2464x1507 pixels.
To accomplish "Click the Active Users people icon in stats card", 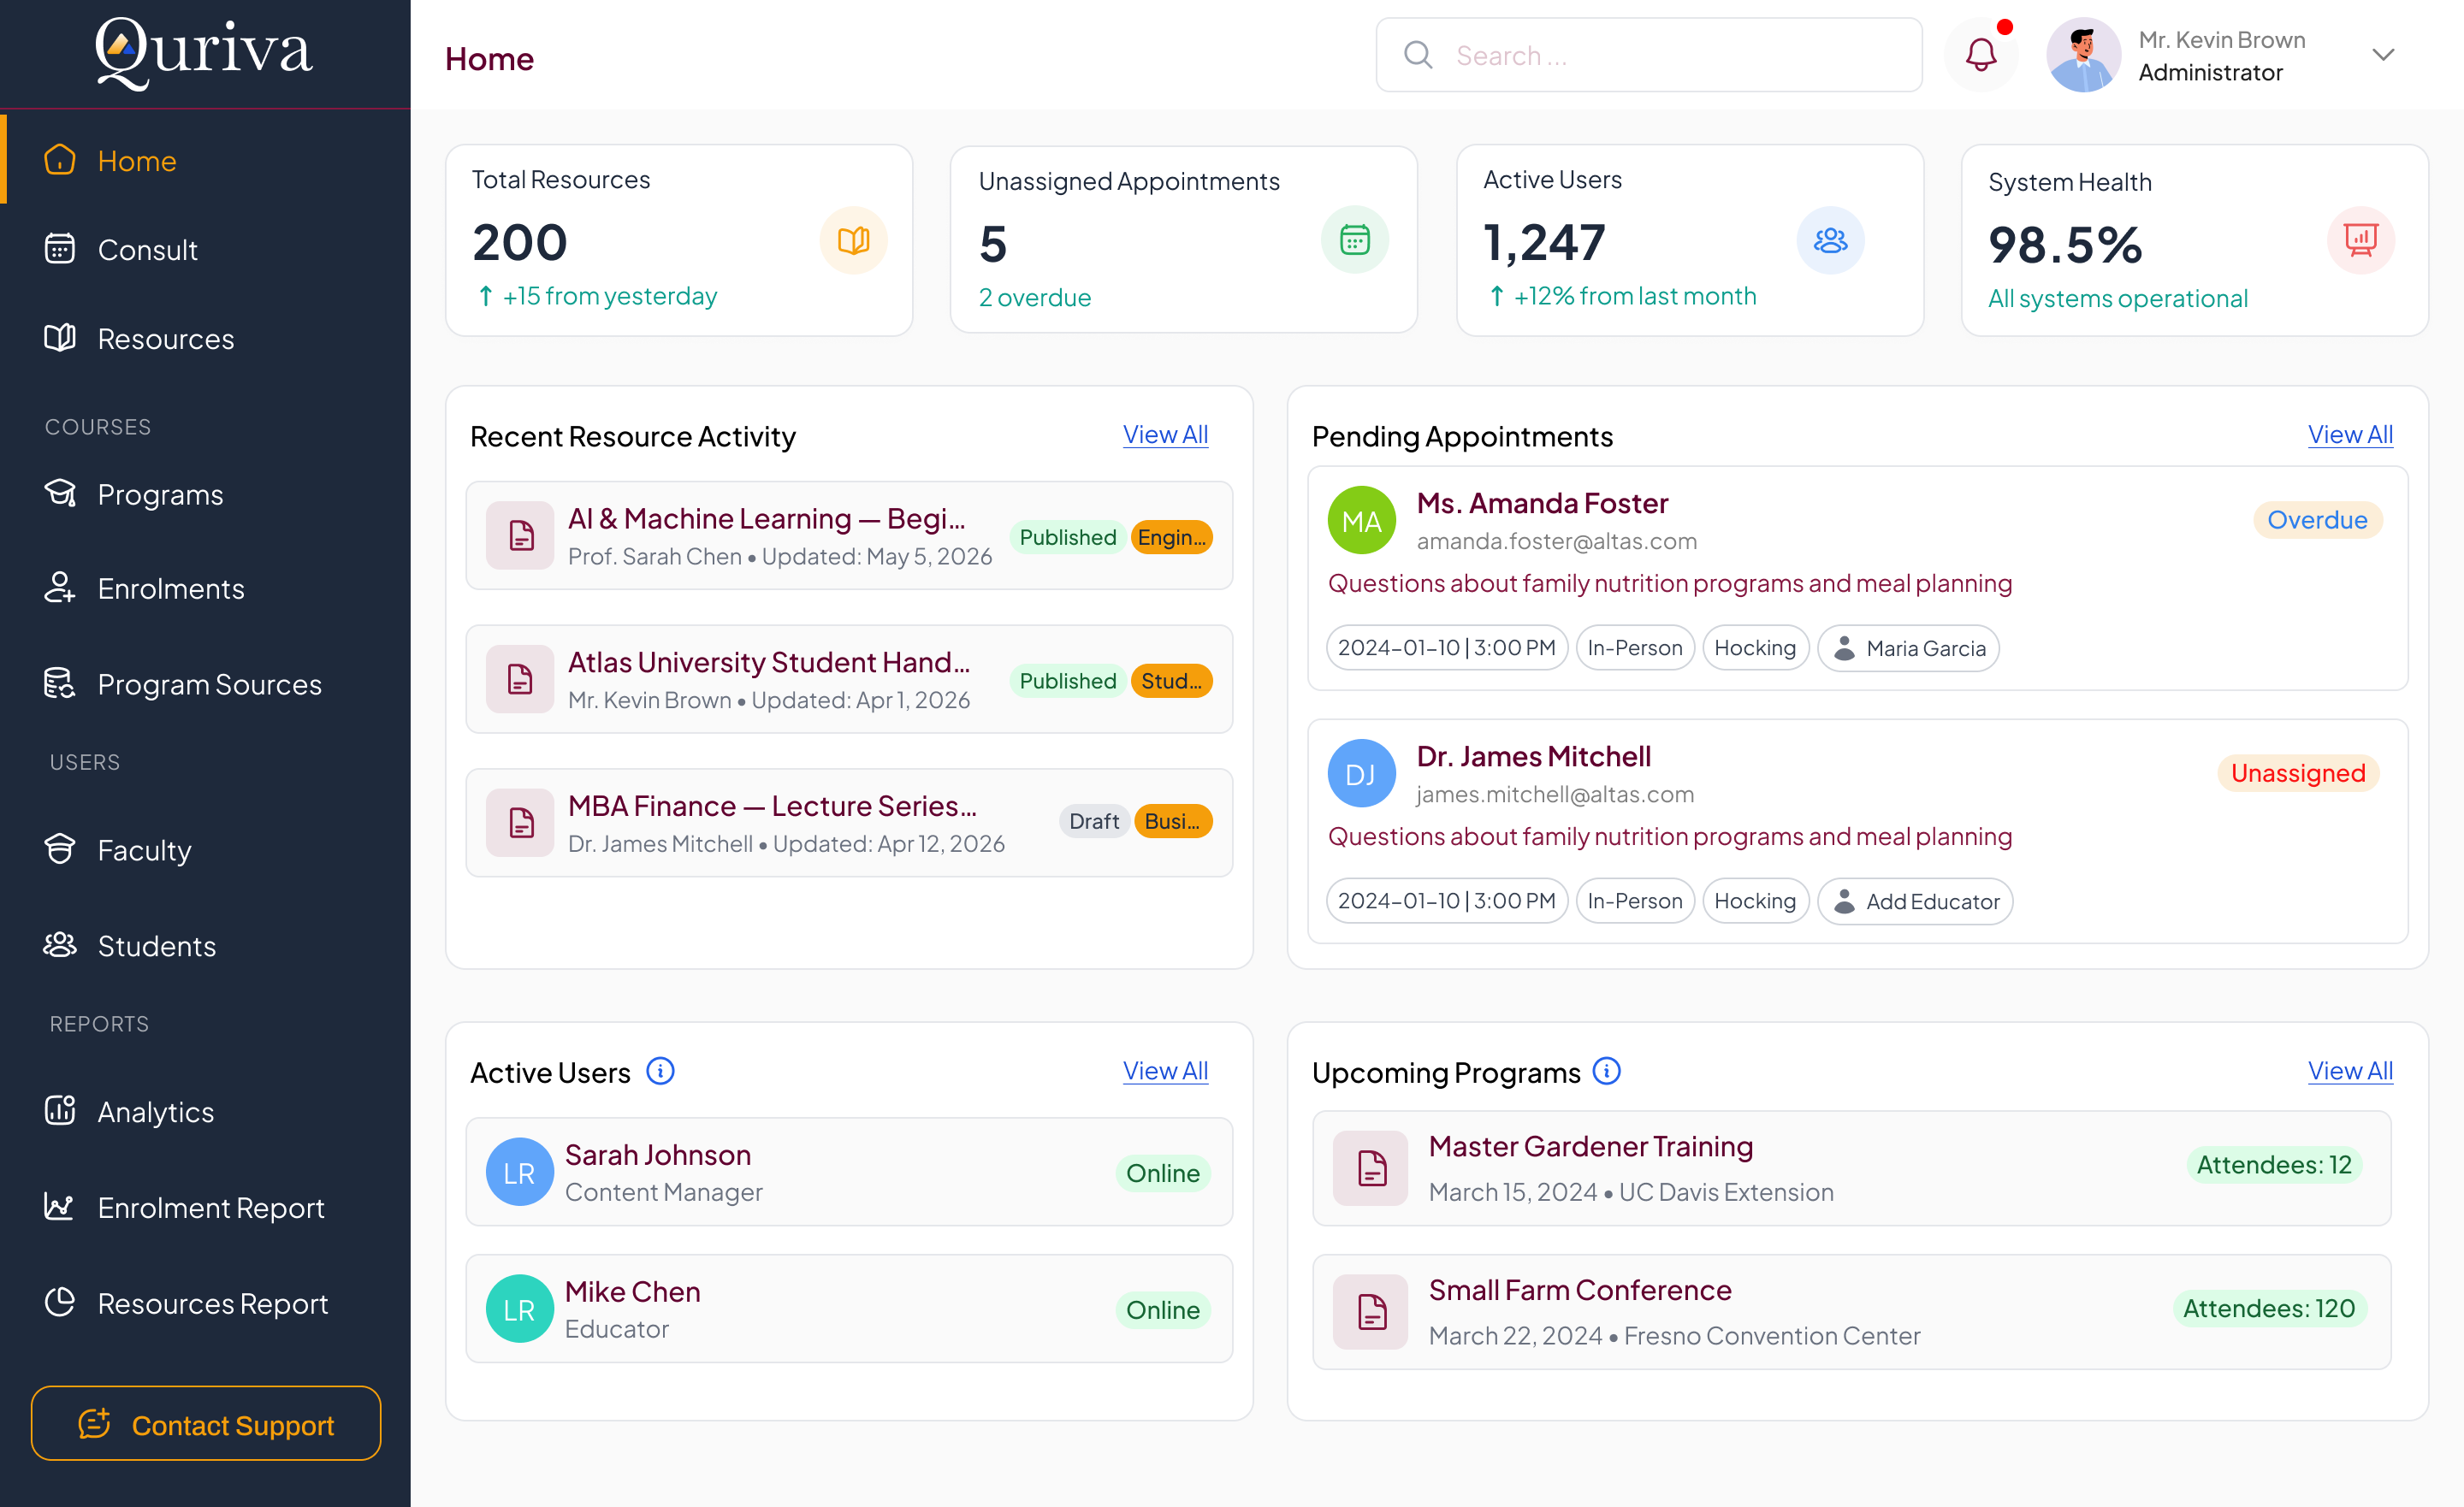I will 1830,240.
